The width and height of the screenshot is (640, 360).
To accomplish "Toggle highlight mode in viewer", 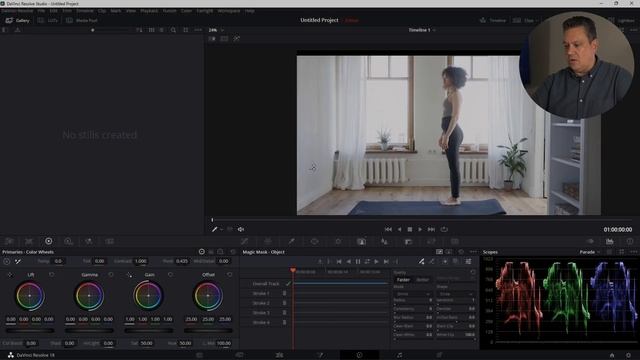I will (x=237, y=38).
